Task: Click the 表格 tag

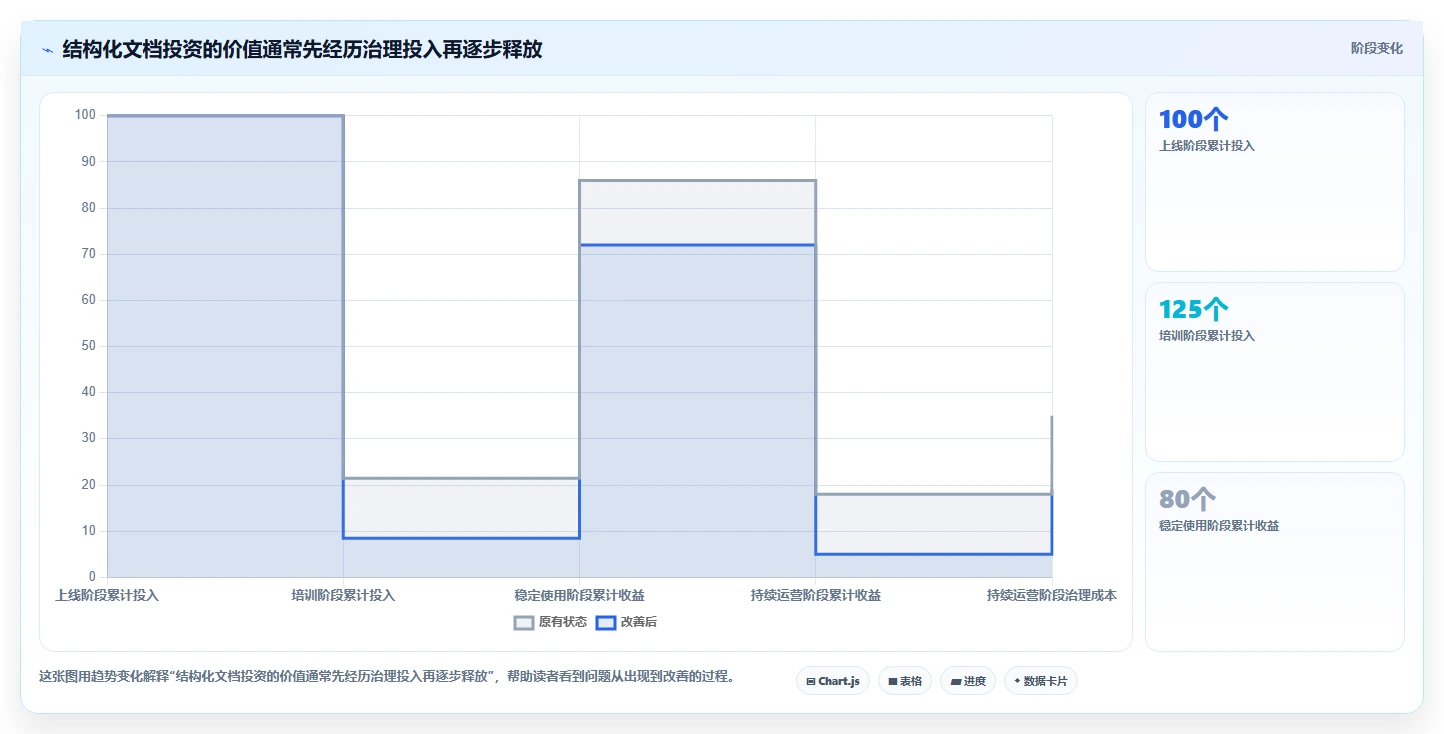Action: pos(905,681)
